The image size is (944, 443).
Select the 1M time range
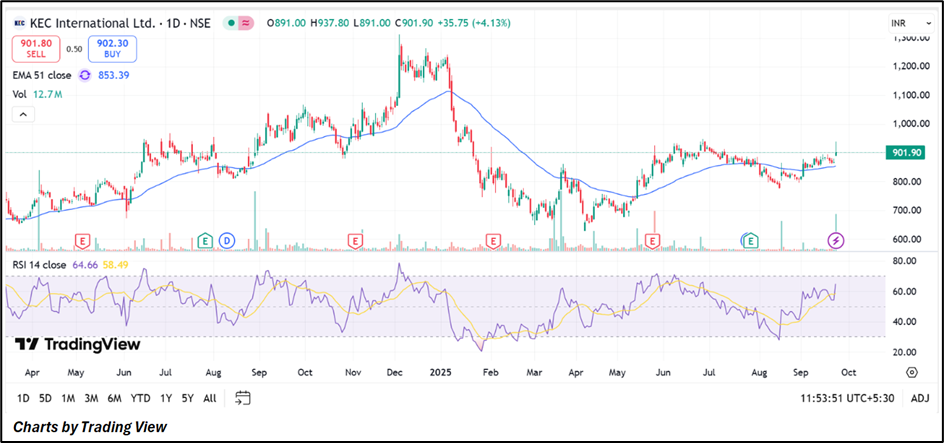point(68,398)
